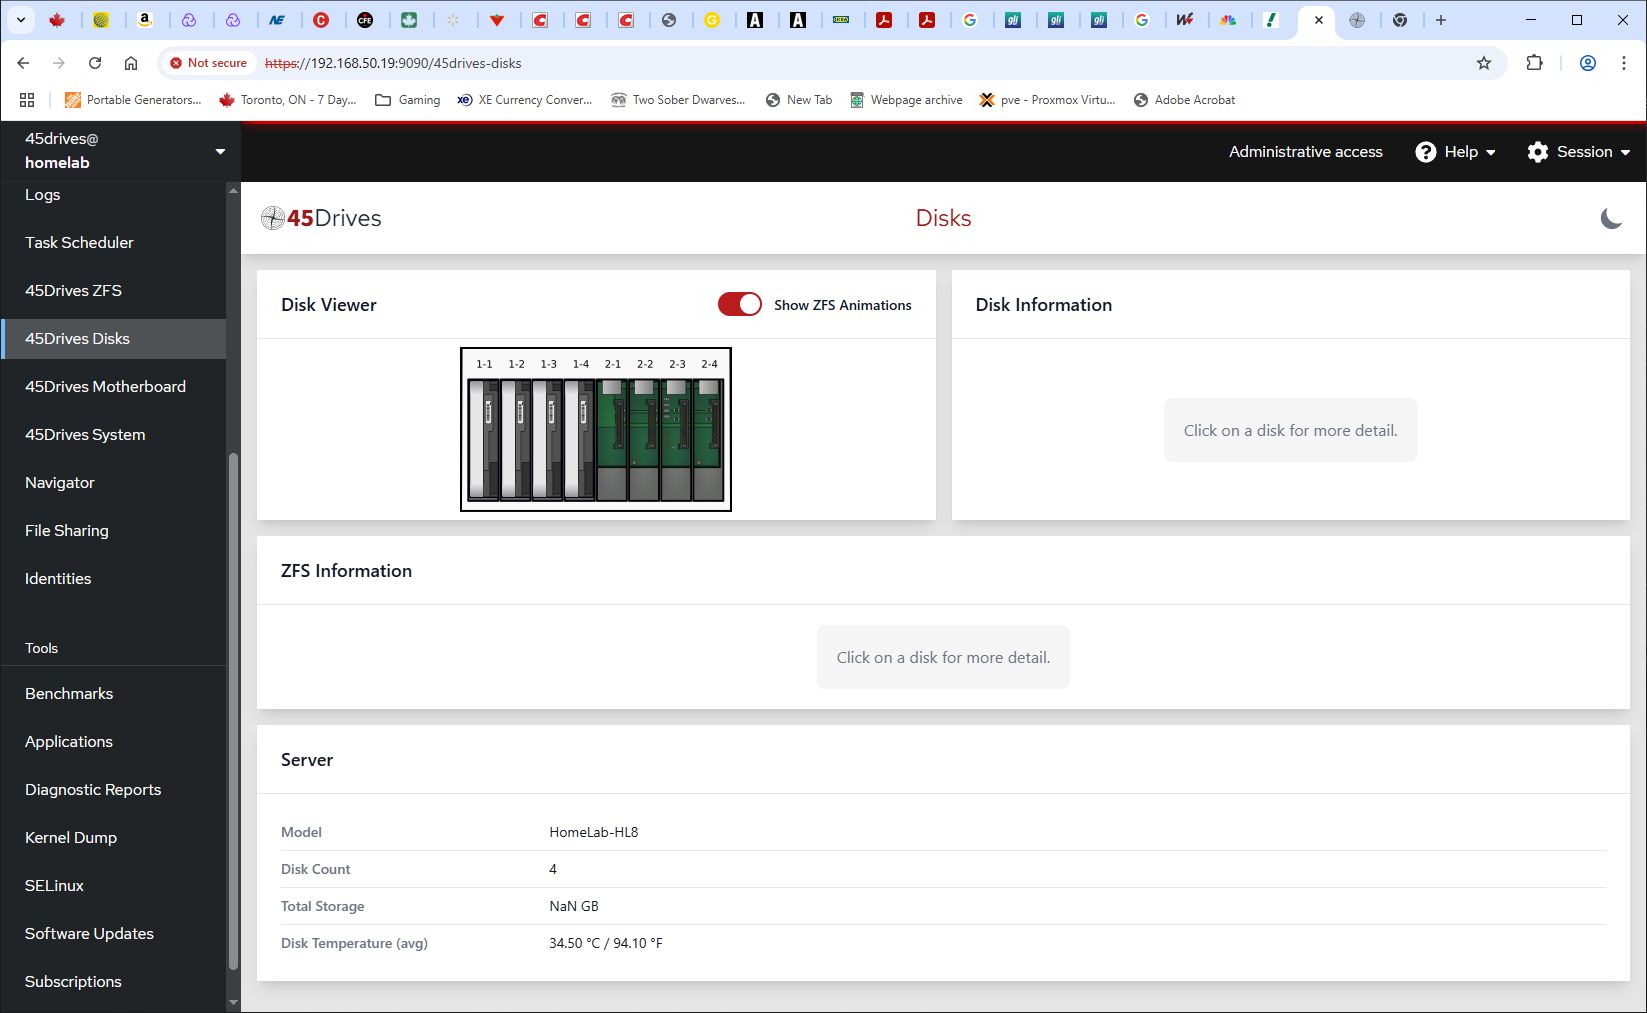Viewport: 1647px width, 1013px height.
Task: Click the address bar URL
Action: (x=393, y=63)
